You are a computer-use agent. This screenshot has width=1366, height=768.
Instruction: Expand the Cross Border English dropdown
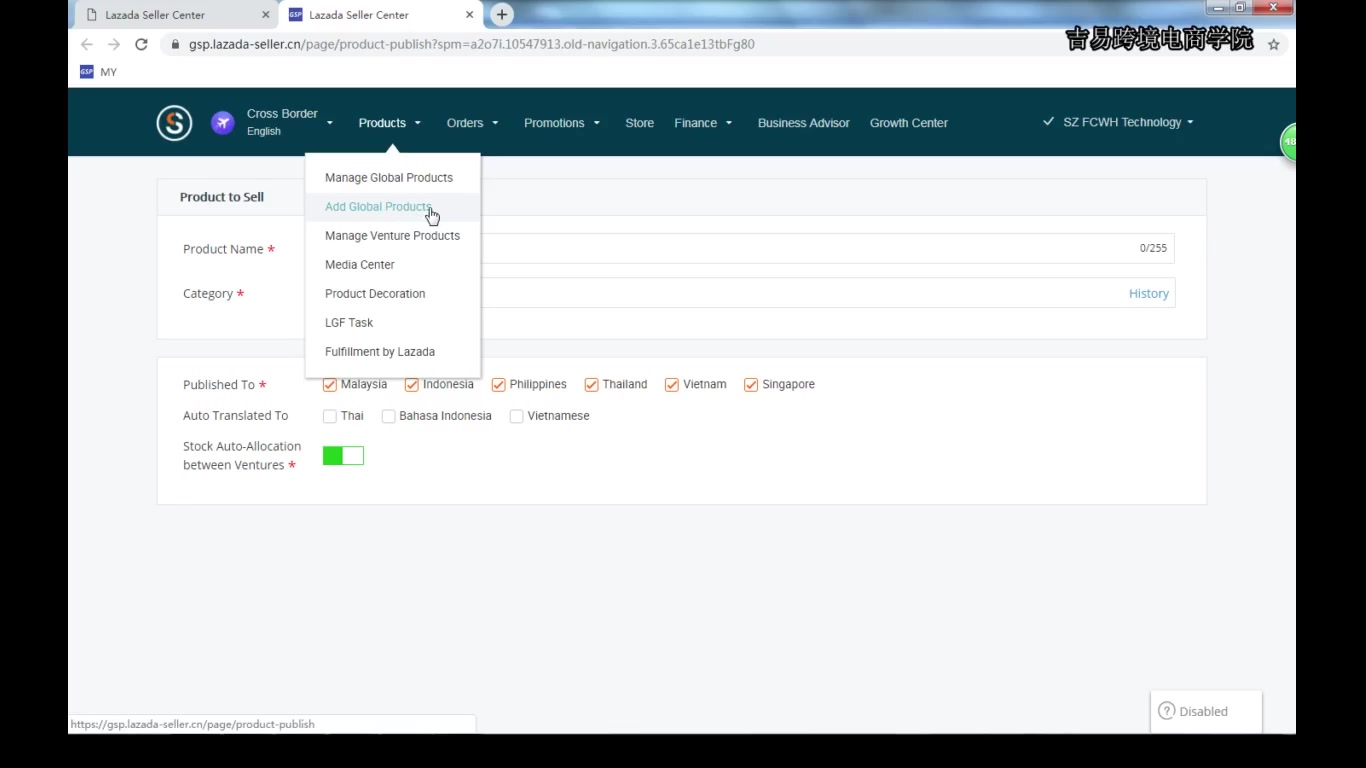click(289, 122)
